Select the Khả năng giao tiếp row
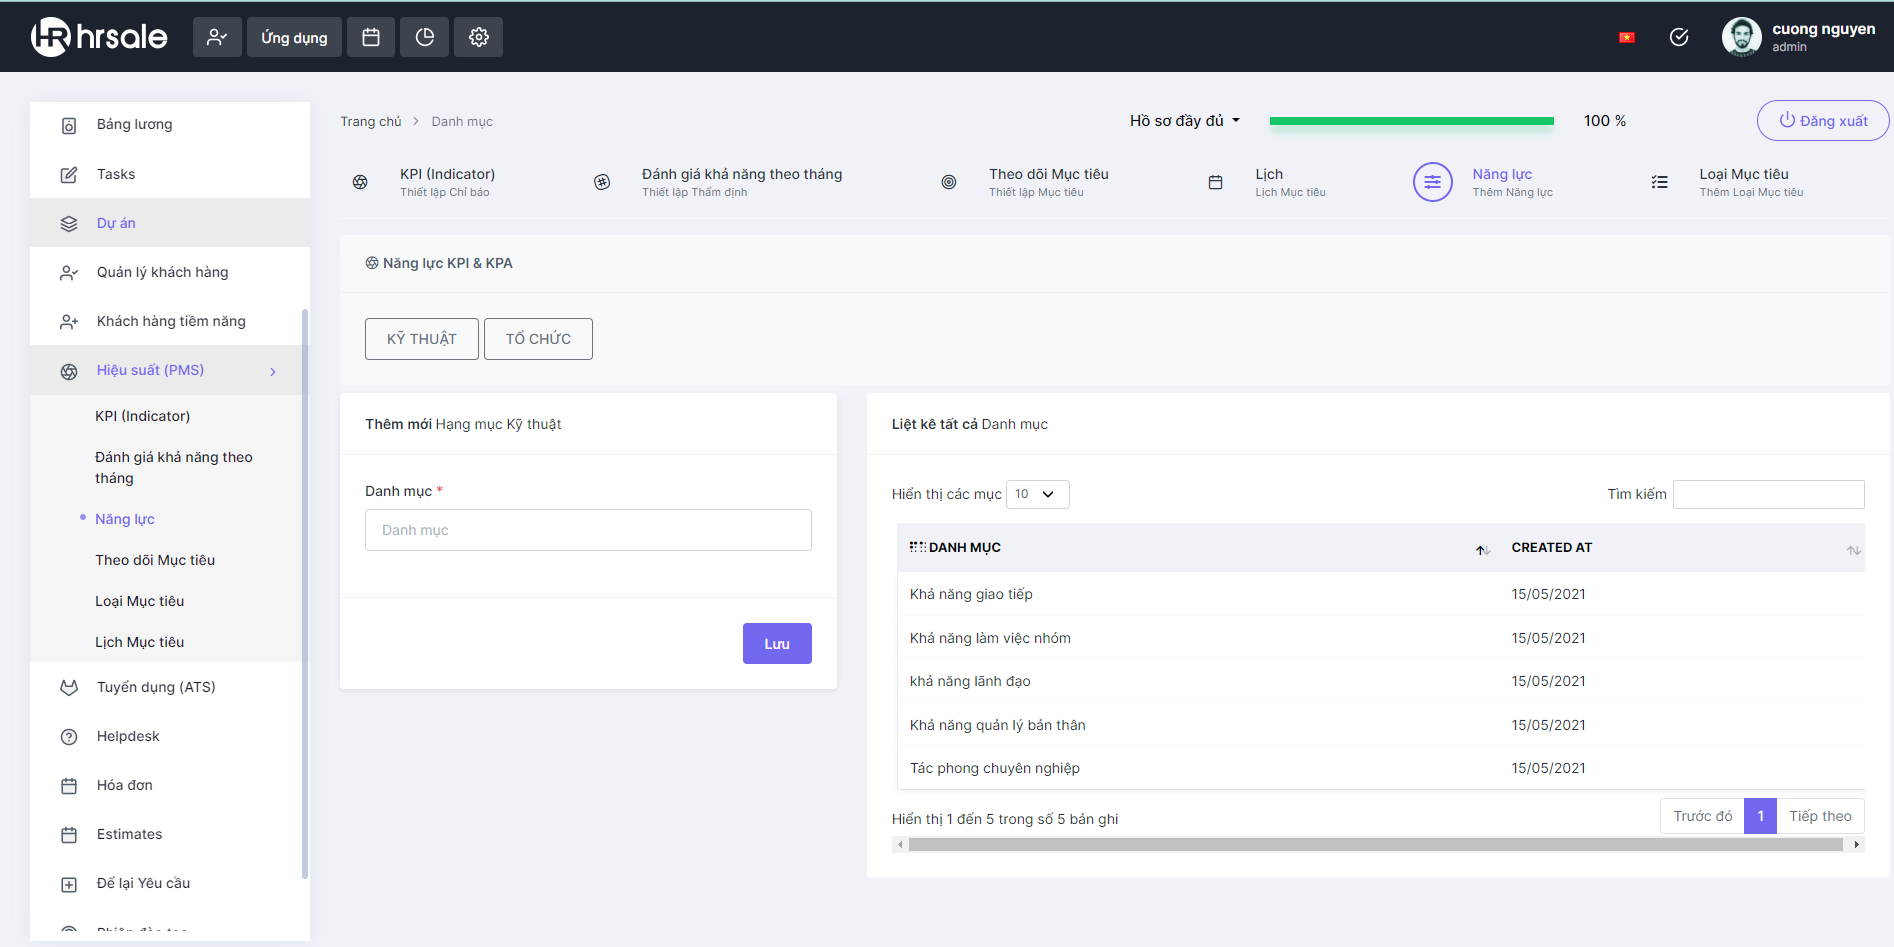The width and height of the screenshot is (1894, 947). coord(1380,594)
